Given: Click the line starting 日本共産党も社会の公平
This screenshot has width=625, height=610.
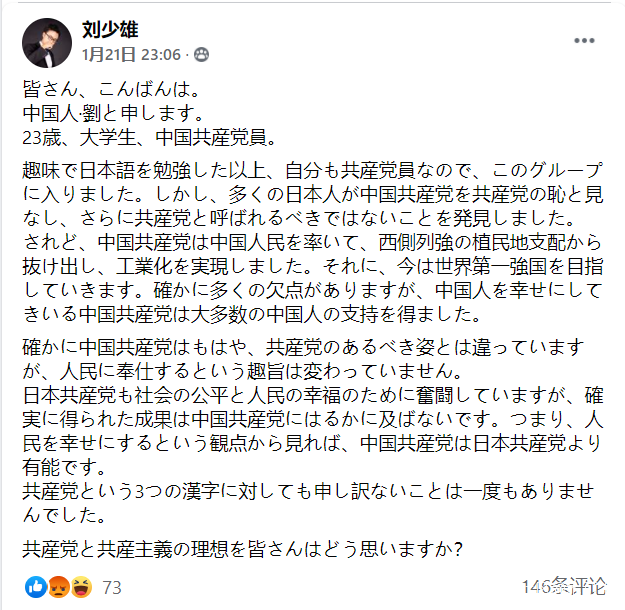Looking at the screenshot, I should (312, 392).
